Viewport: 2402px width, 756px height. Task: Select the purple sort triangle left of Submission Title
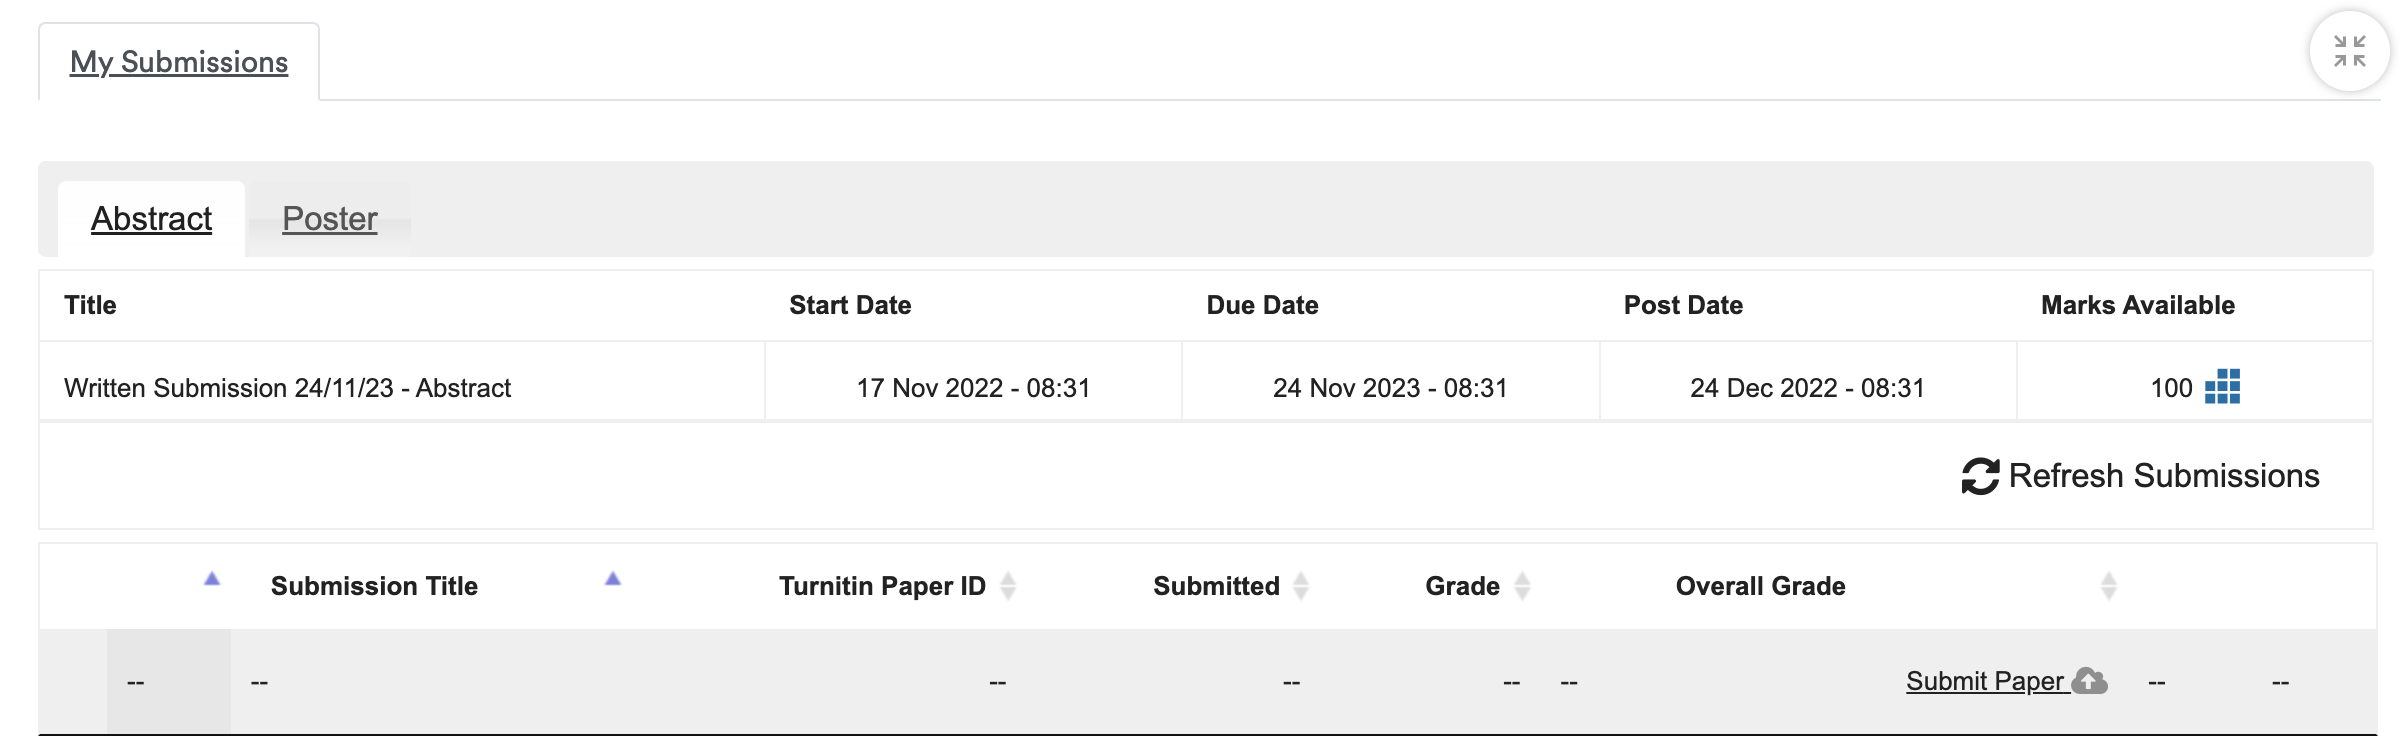[x=211, y=578]
